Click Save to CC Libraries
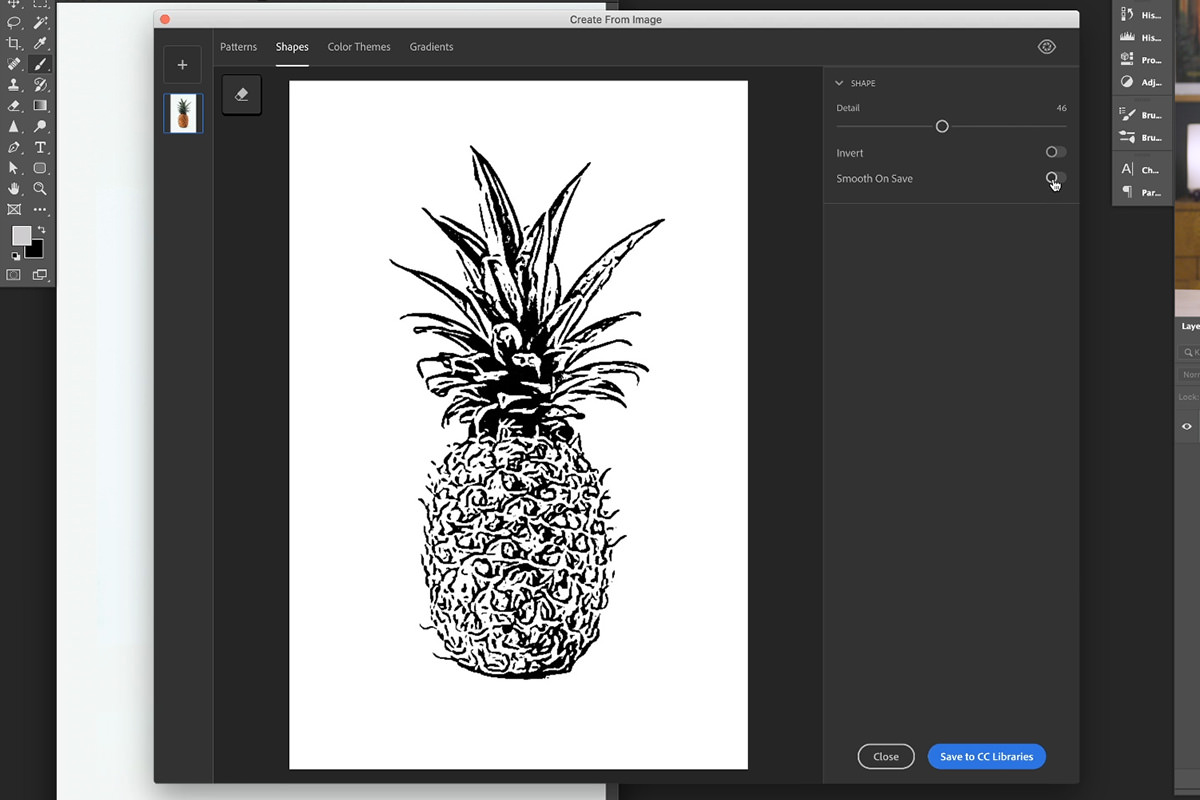Viewport: 1200px width, 800px height. (987, 756)
